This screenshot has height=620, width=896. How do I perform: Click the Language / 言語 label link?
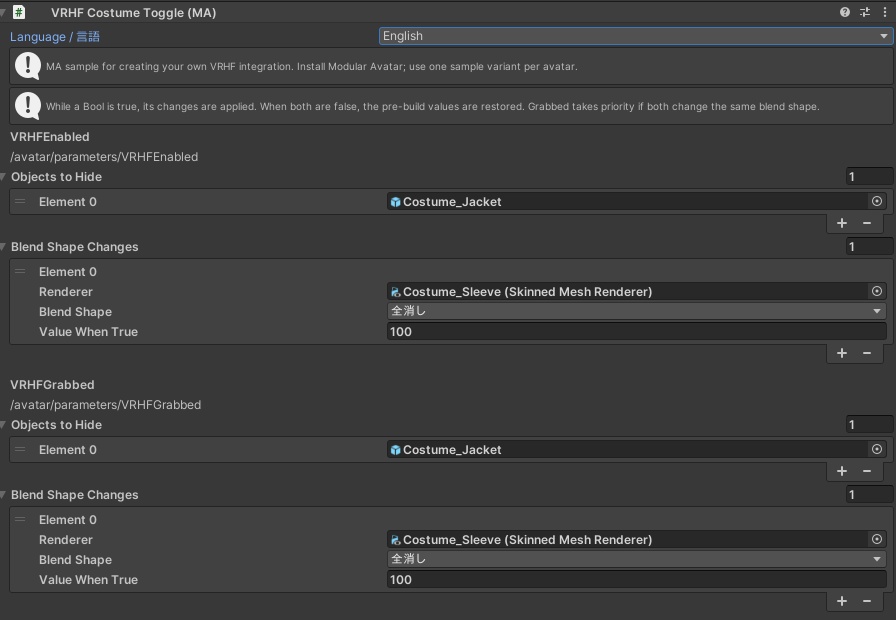point(55,37)
